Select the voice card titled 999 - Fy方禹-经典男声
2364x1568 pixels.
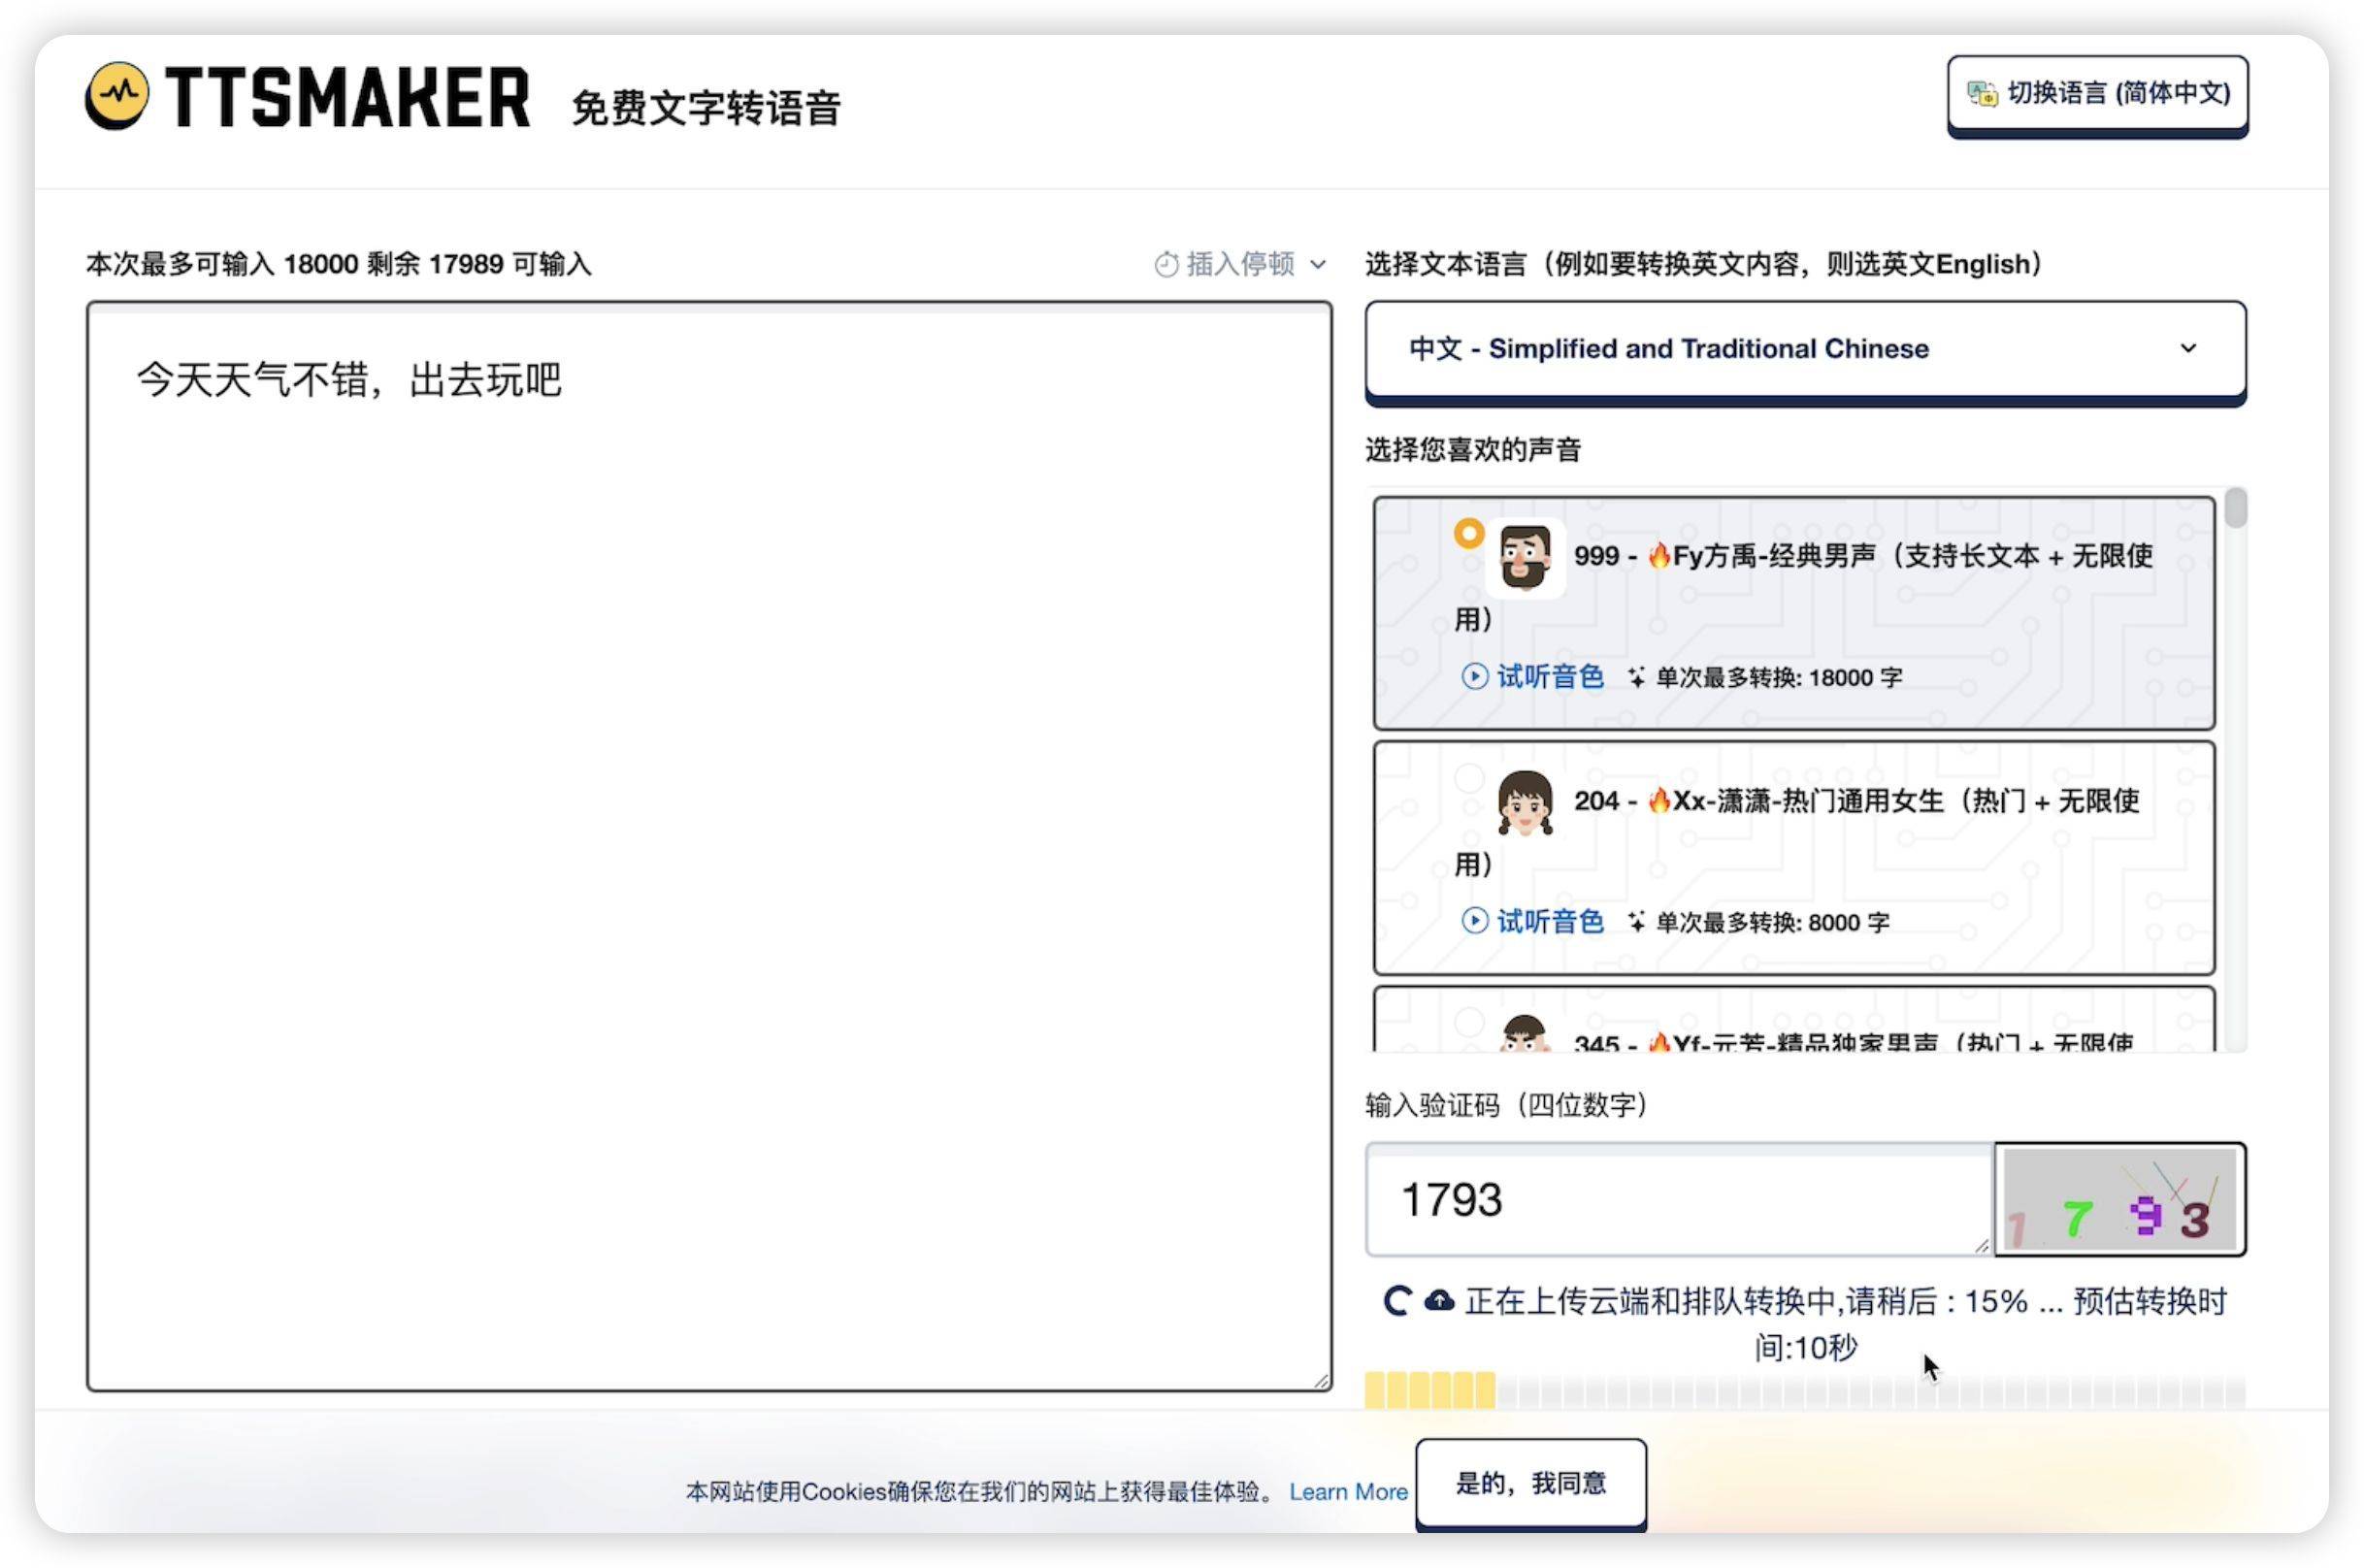(1794, 613)
